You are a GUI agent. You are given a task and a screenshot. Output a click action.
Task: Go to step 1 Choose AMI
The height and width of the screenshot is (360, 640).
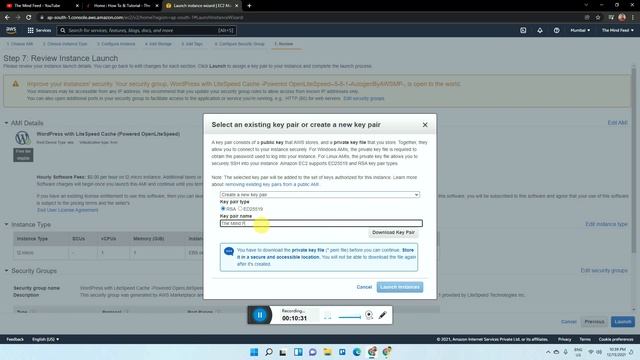(20, 44)
